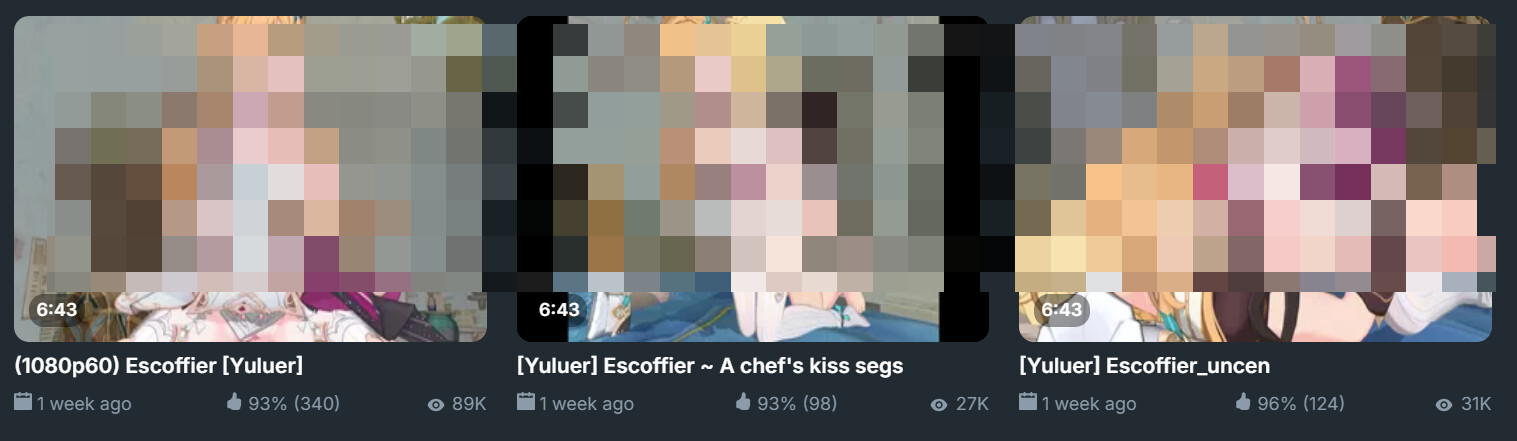Screen dimensions: 1517x441
Task: Click the thumbs-up icon beside 96% (124)
Action: tap(1243, 402)
